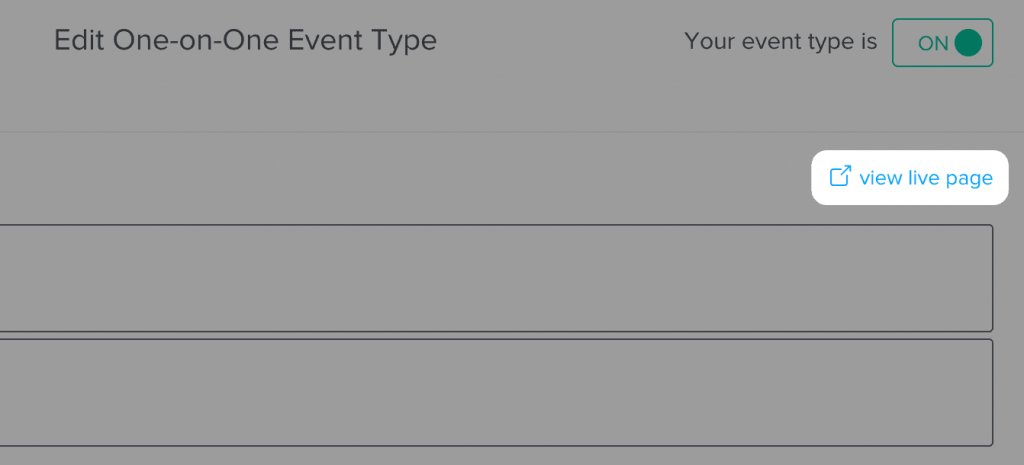Expand the second outlined section panel
The image size is (1024, 465).
tap(496, 393)
